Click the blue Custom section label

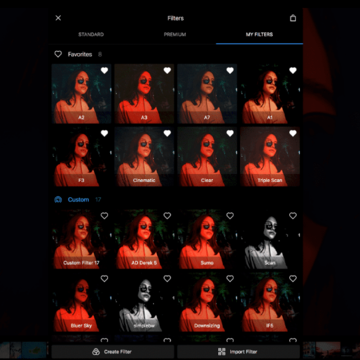pos(78,200)
